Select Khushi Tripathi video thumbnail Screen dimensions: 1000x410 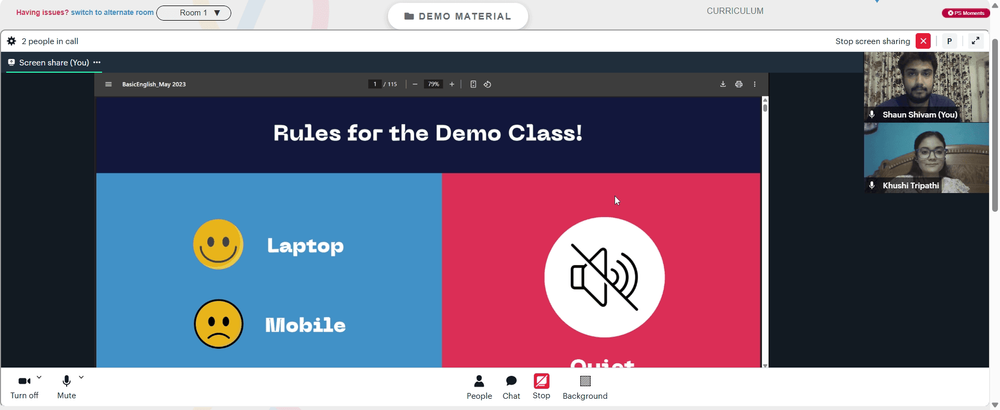tap(926, 157)
